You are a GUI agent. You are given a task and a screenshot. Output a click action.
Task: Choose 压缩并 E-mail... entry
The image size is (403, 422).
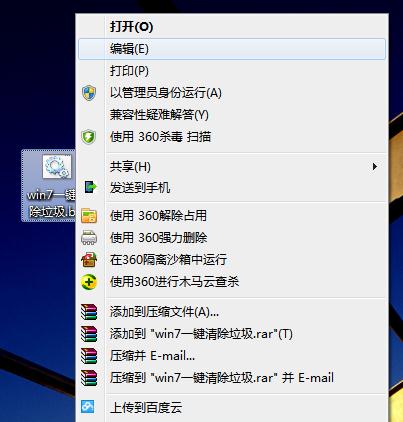232,356
